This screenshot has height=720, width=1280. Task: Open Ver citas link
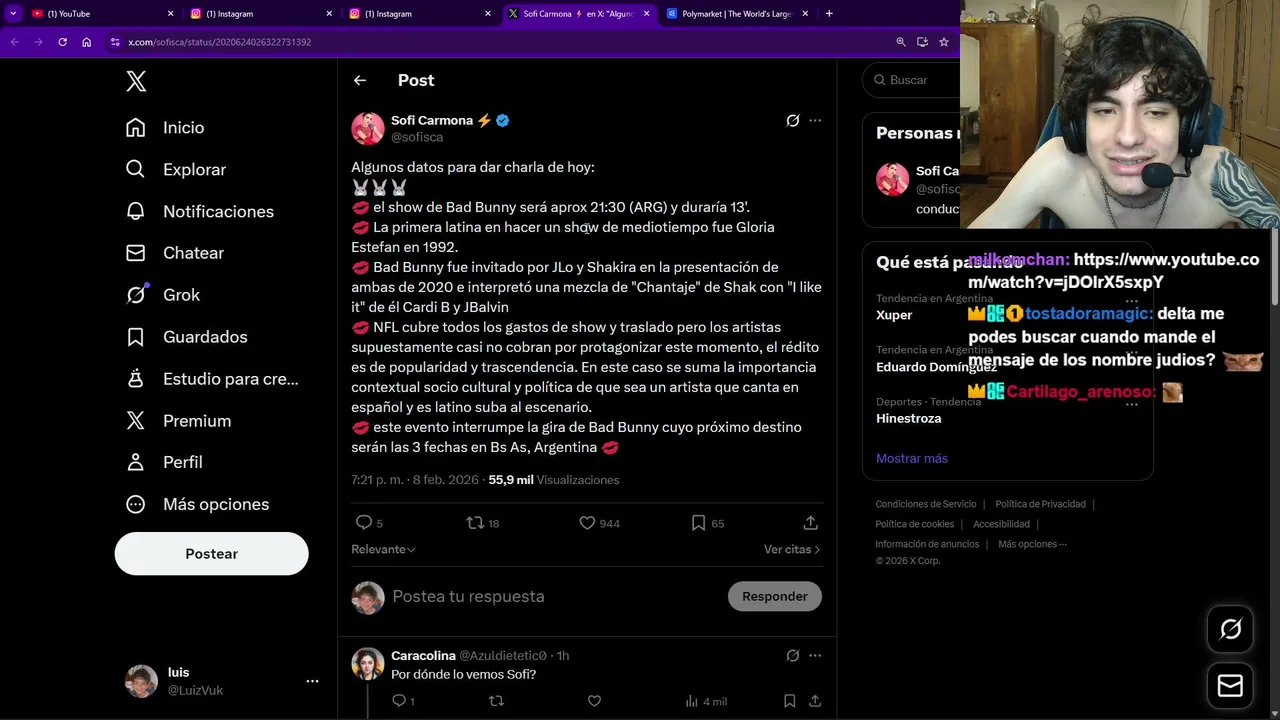click(792, 549)
